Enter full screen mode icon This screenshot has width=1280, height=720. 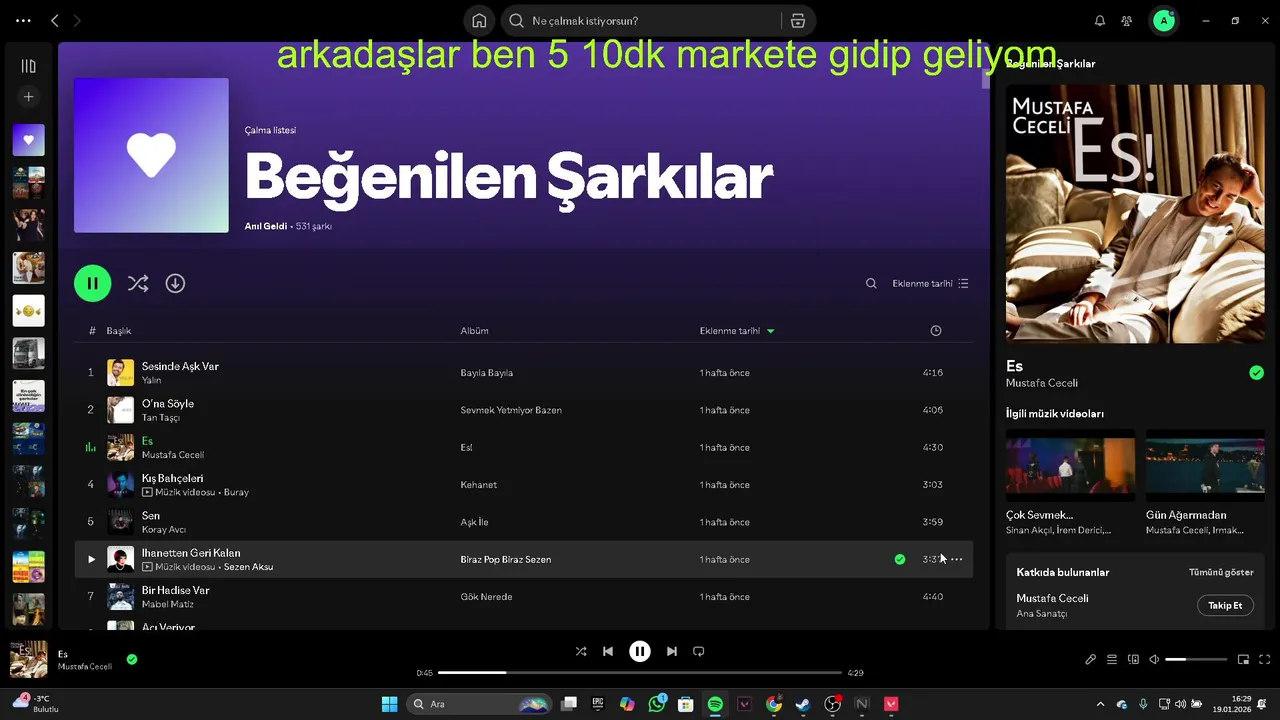coord(1265,659)
